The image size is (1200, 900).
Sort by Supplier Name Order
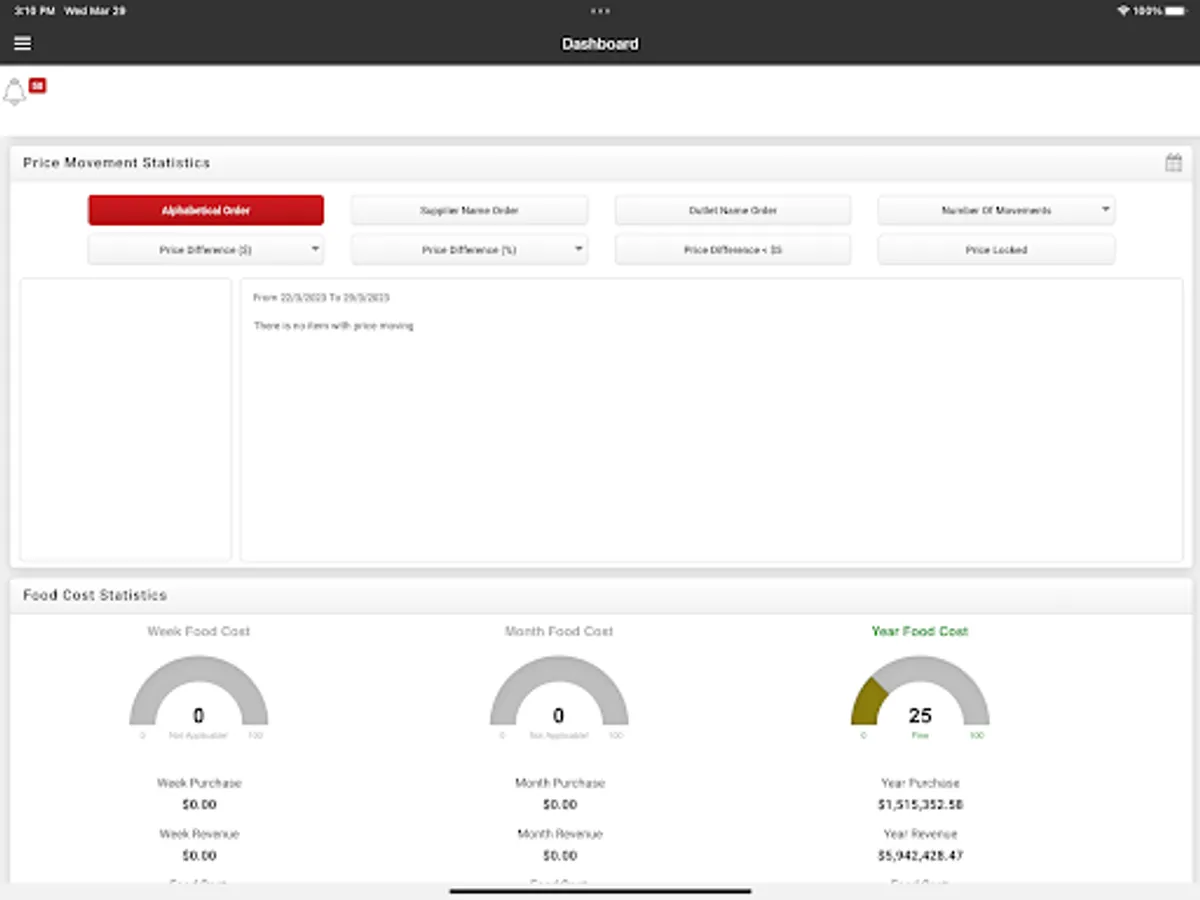coord(469,211)
